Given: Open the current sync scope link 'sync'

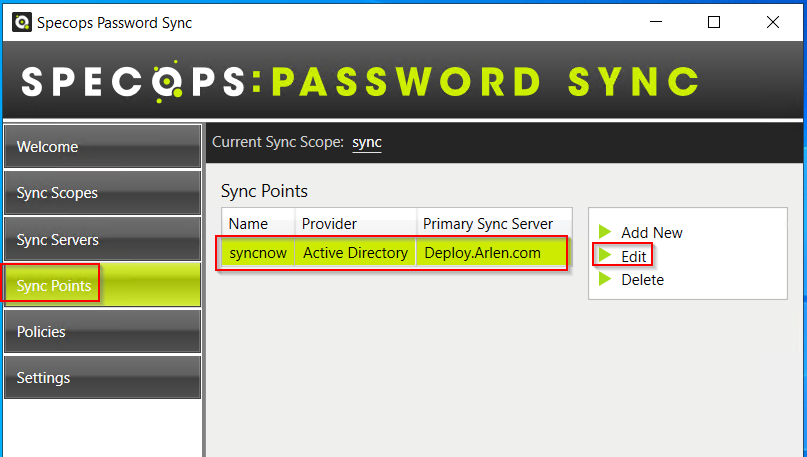Looking at the screenshot, I should click(x=367, y=143).
